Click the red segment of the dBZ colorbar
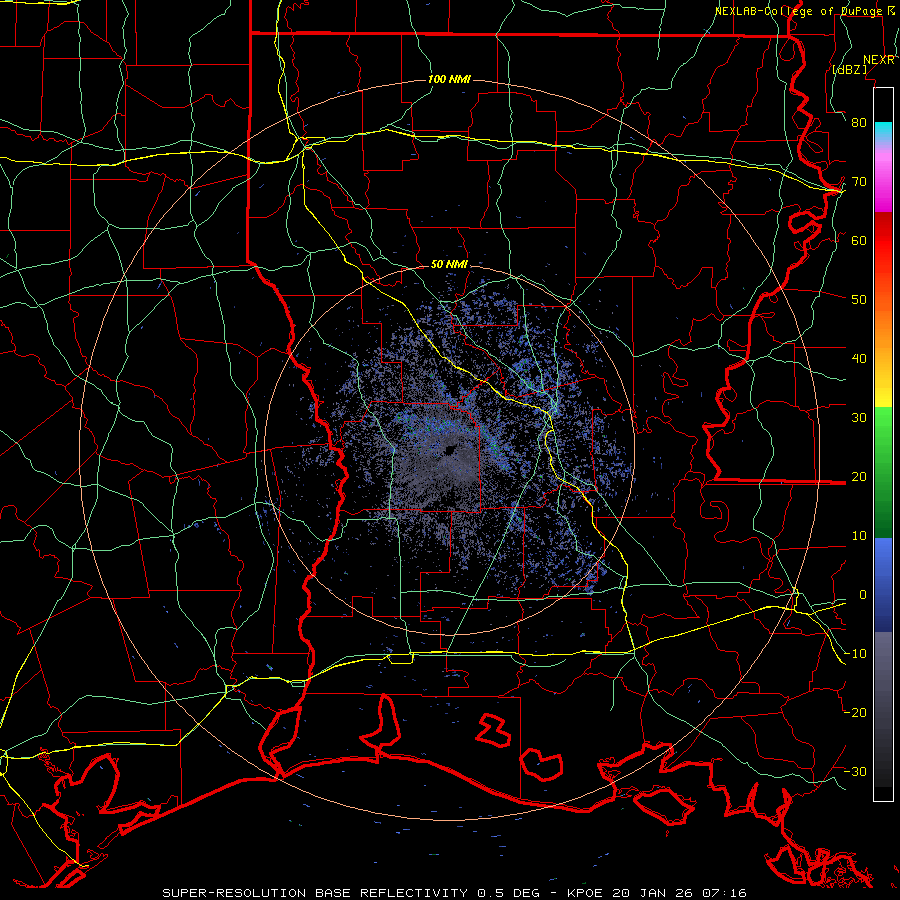Image resolution: width=900 pixels, height=900 pixels. point(883,241)
